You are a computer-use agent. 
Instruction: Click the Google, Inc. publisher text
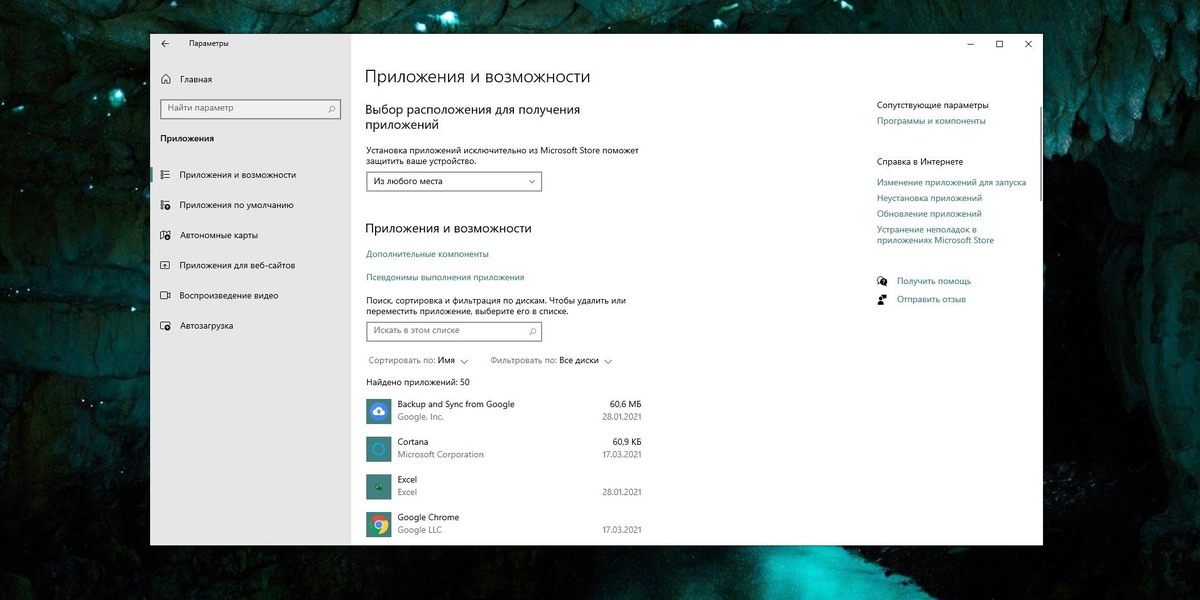(x=420, y=417)
